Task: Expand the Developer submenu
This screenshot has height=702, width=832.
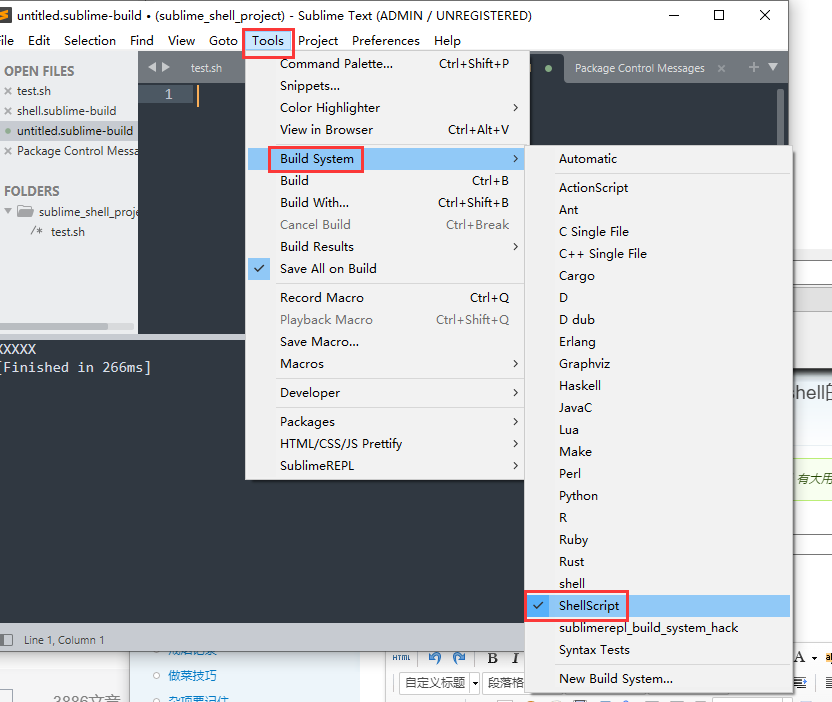Action: [386, 393]
